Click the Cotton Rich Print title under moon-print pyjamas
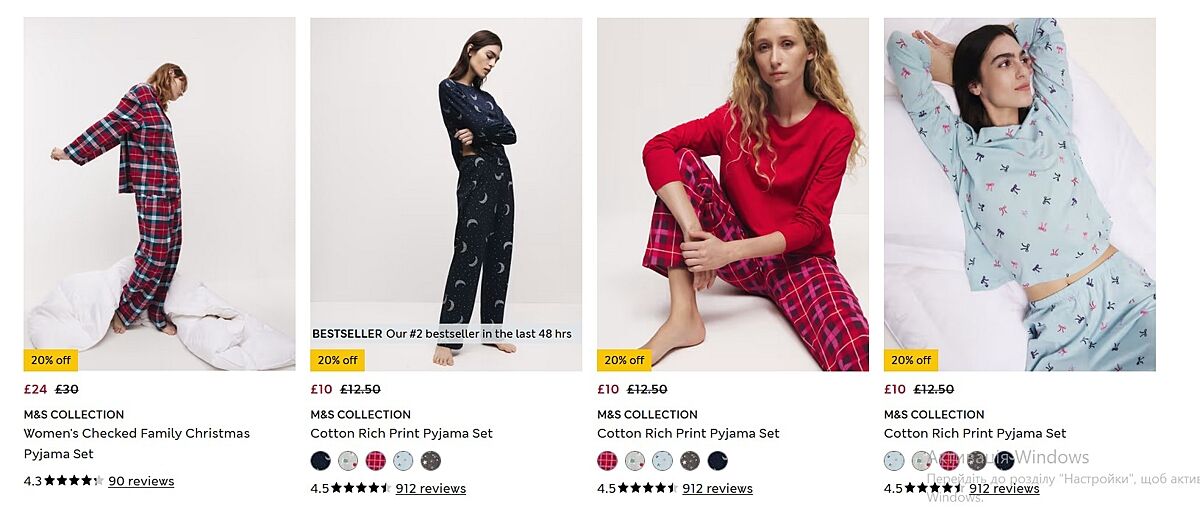Viewport: 1200px width, 509px height. click(x=401, y=434)
